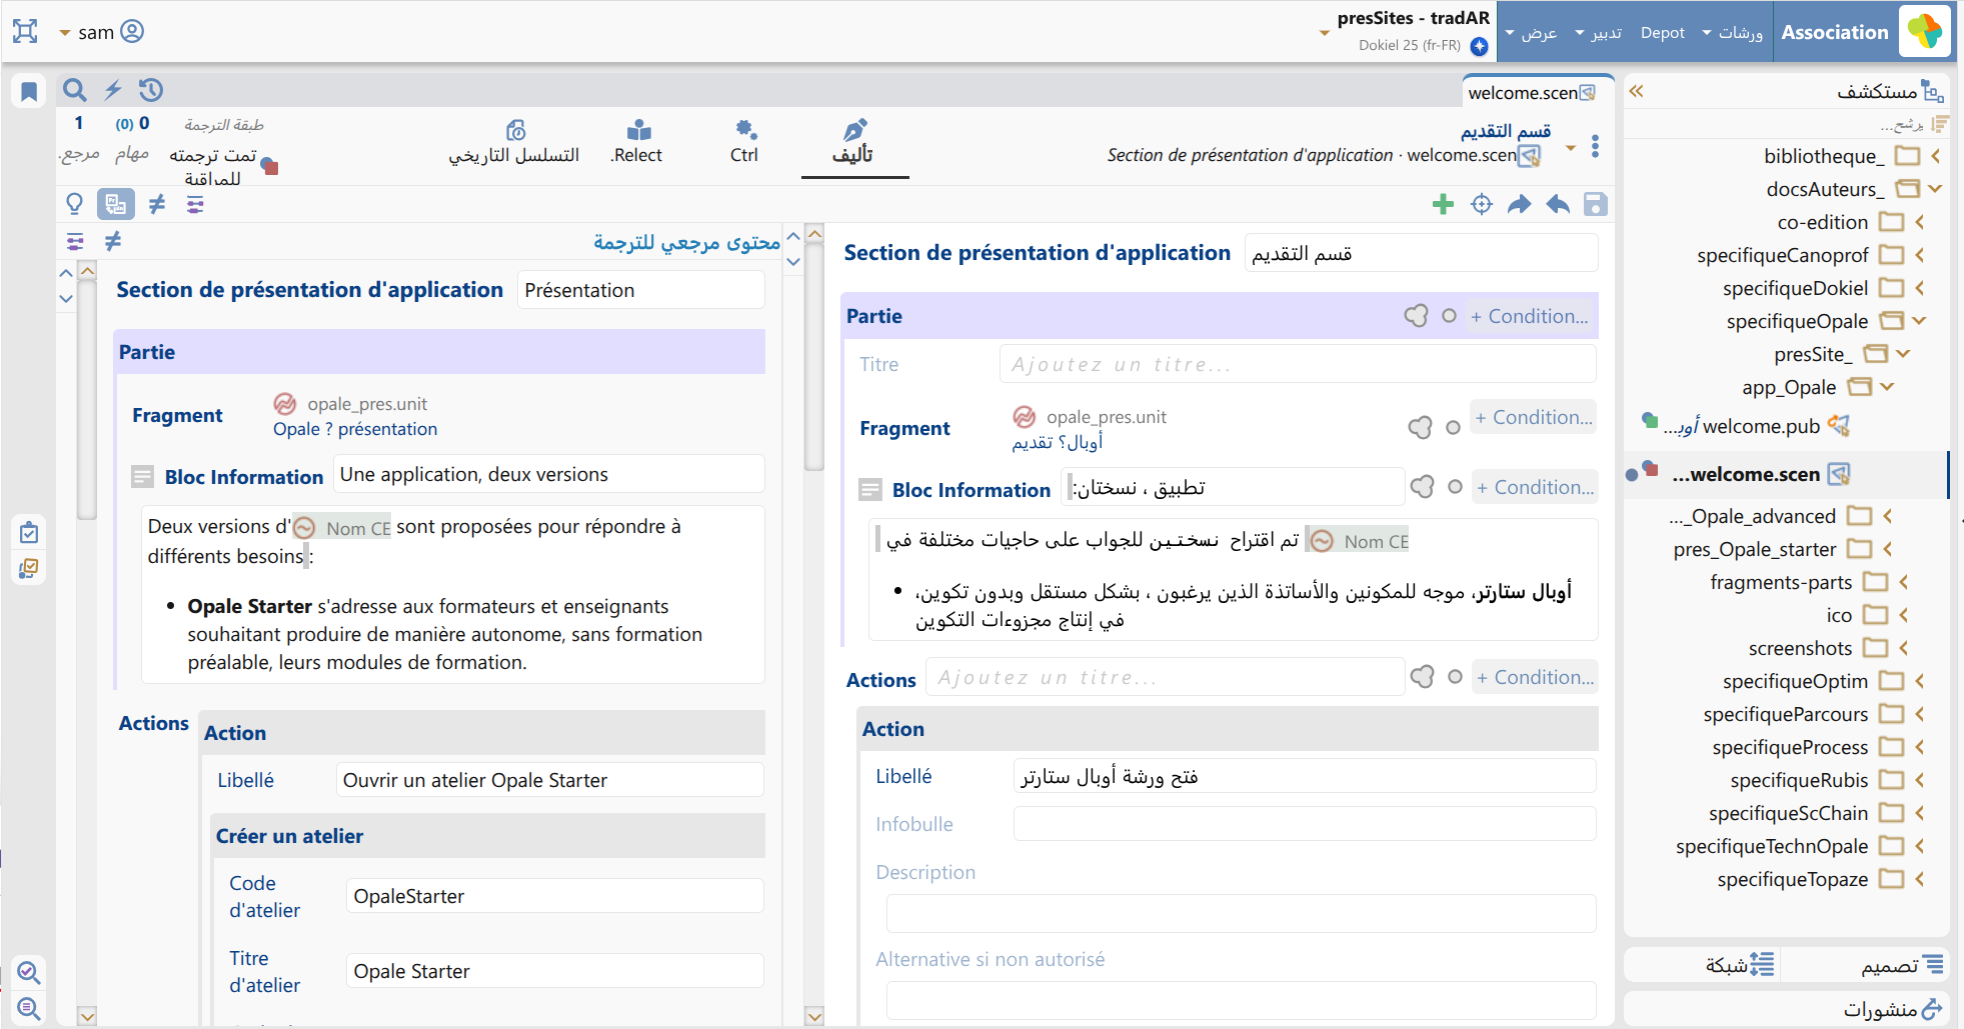The width and height of the screenshot is (1964, 1029).
Task: Click the Infobulle input field
Action: pyautogui.click(x=1304, y=824)
